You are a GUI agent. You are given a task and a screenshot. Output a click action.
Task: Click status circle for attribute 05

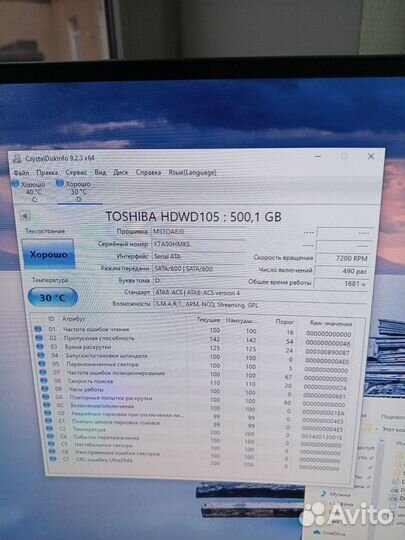point(42,364)
